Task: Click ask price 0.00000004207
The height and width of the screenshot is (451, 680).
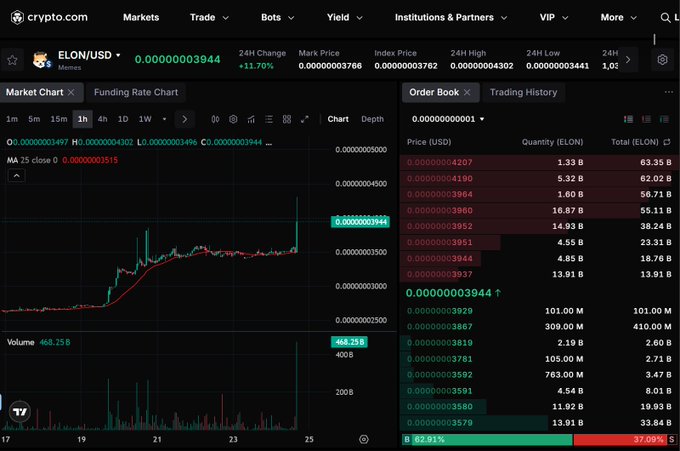Action: tap(440, 163)
